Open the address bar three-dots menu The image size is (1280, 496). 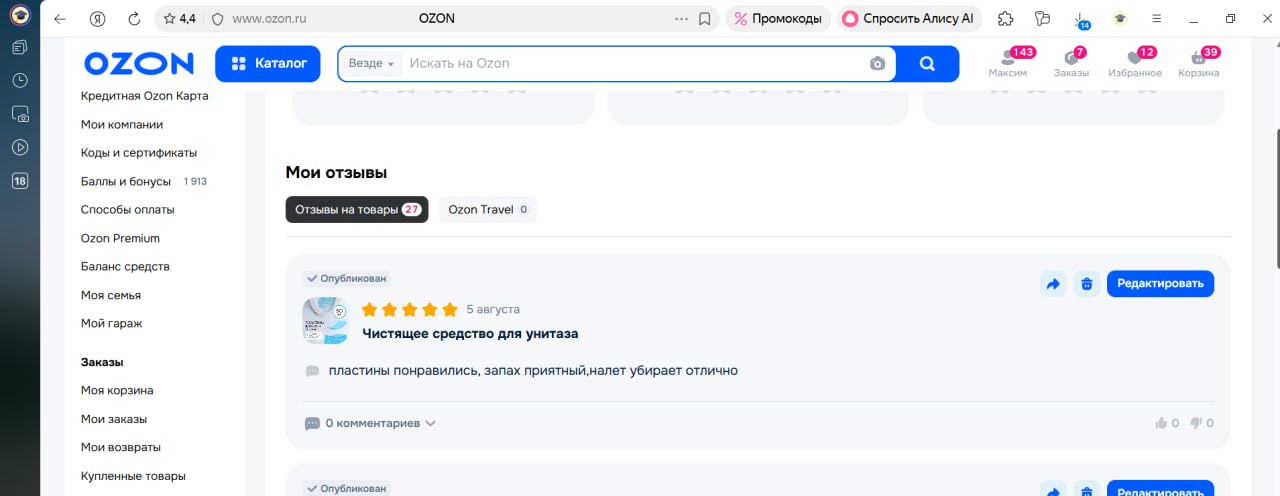click(682, 19)
